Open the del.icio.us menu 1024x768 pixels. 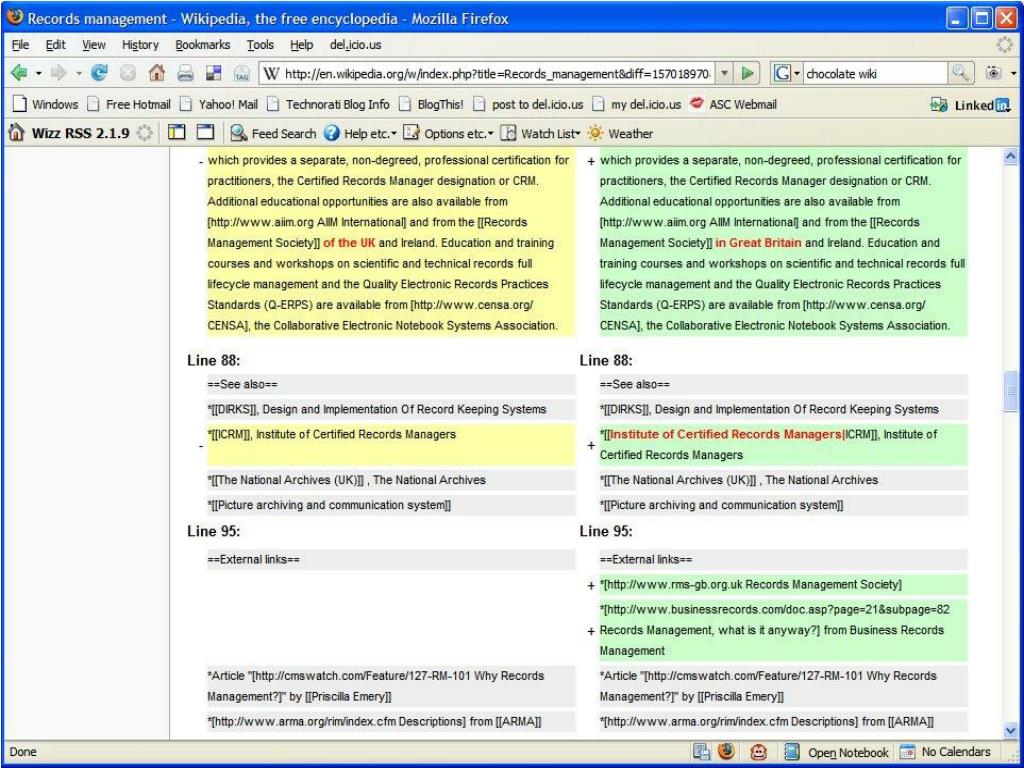355,44
